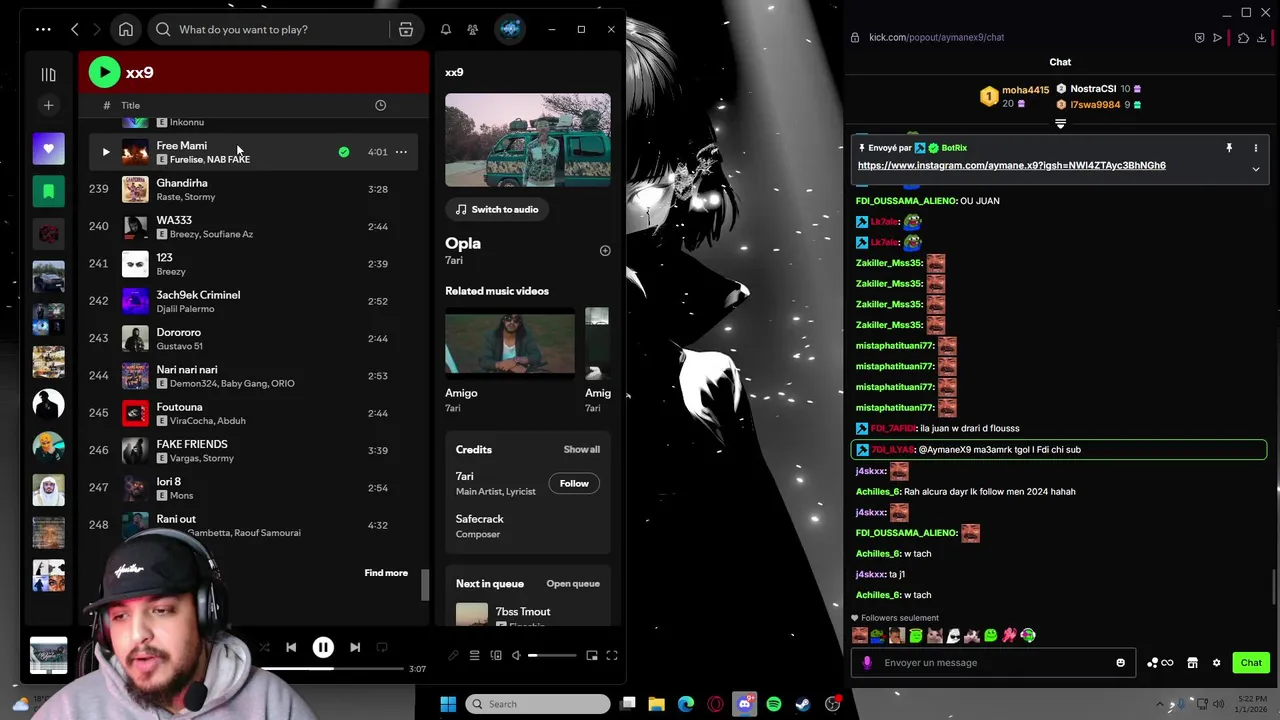This screenshot has height=720, width=1280.
Task: Open the Kick chat shop icon
Action: point(1192,663)
